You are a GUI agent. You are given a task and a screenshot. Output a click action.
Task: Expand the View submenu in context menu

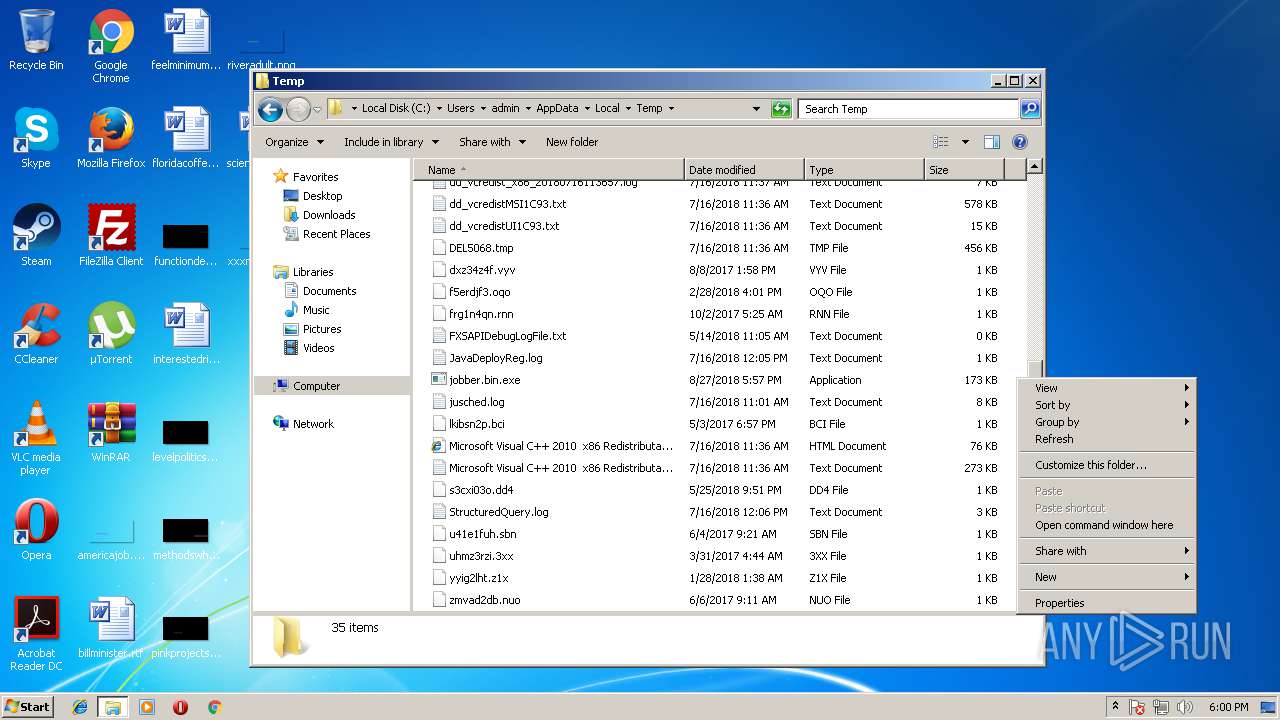click(1106, 388)
